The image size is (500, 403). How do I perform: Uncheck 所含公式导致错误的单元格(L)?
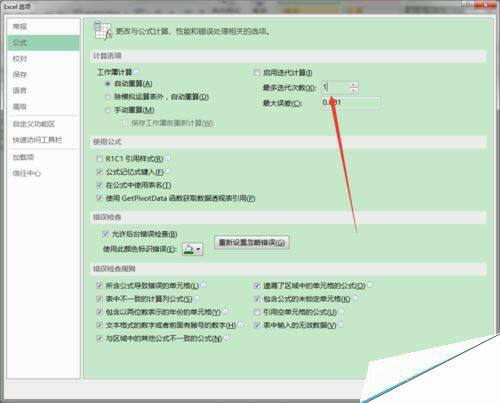coord(99,285)
